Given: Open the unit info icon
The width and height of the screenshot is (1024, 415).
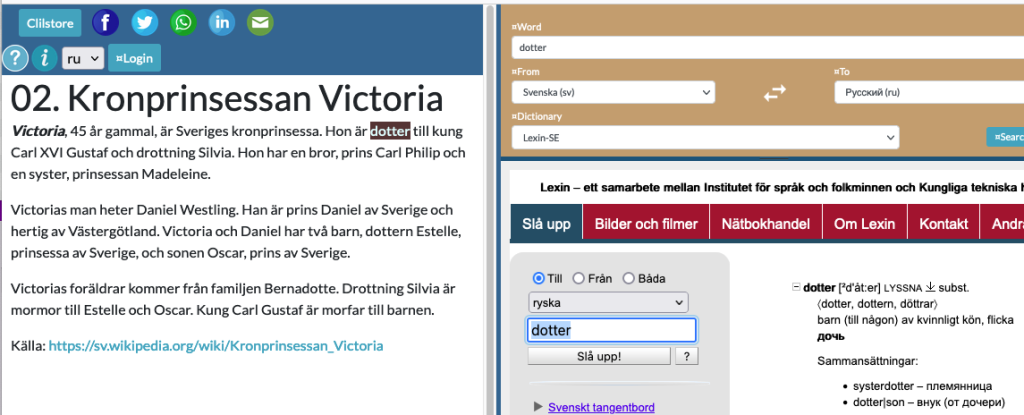Looking at the screenshot, I should (43, 59).
